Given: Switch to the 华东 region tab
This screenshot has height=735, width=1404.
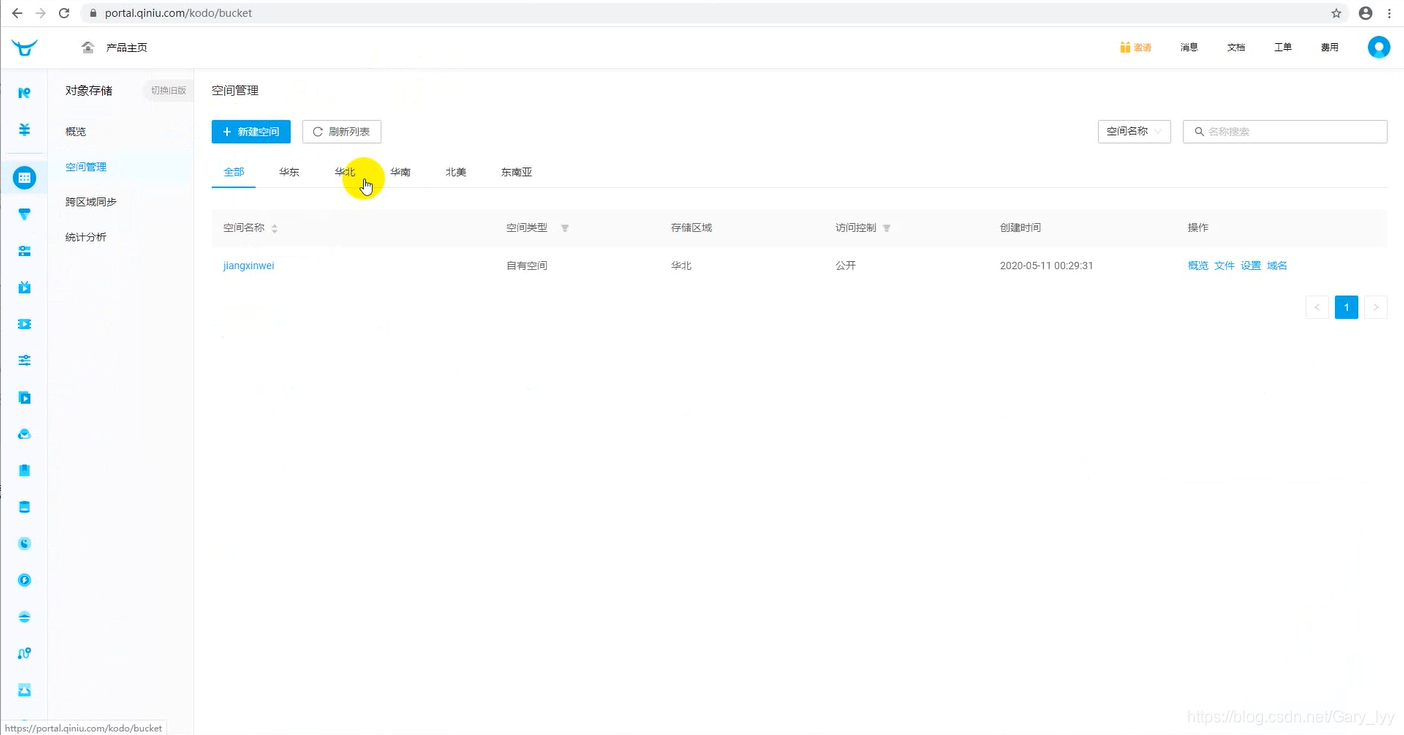Looking at the screenshot, I should 289,172.
